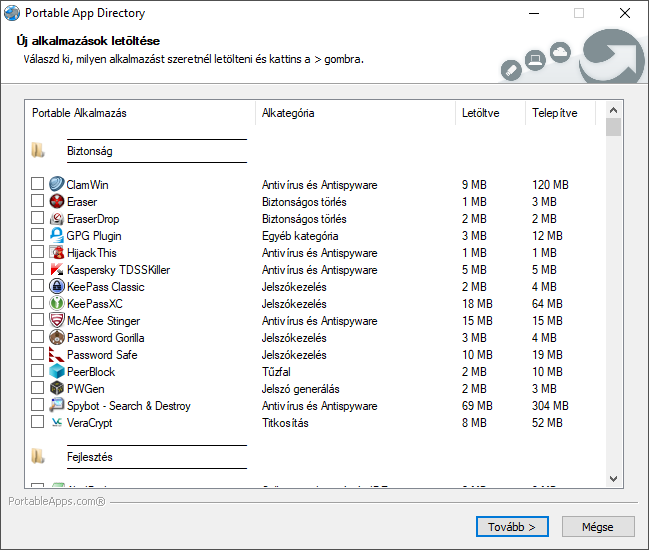Check the VeraCrypt checkbox
The height and width of the screenshot is (550, 649).
37,422
